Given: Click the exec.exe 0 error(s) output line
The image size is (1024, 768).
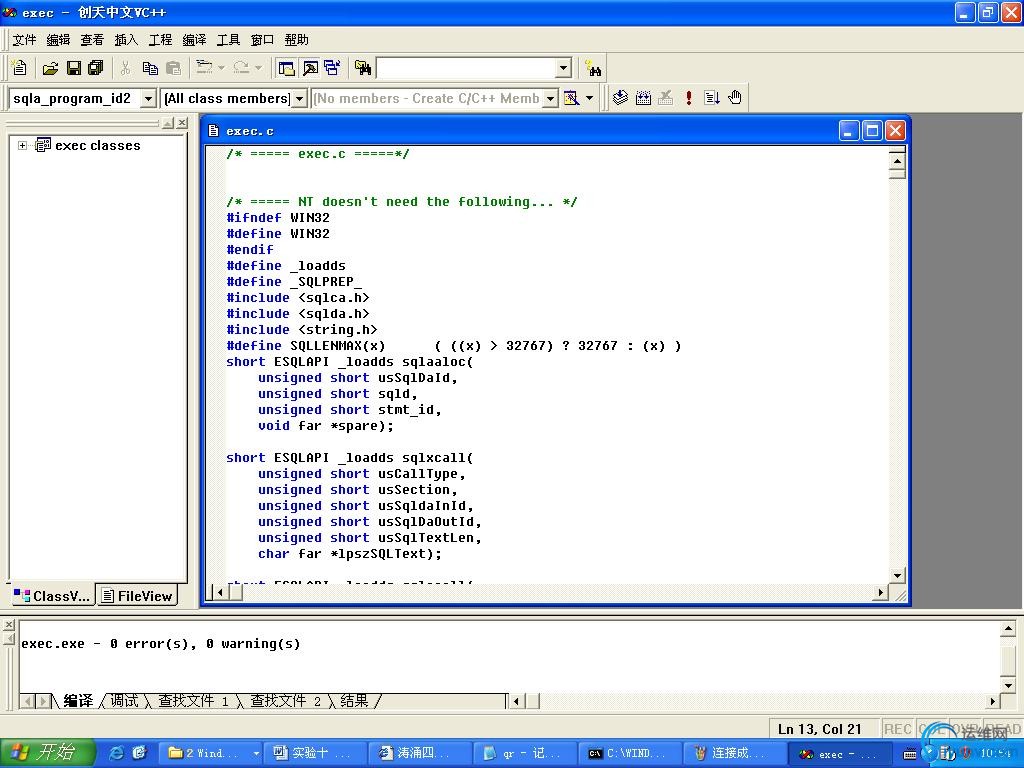Looking at the screenshot, I should 161,644.
